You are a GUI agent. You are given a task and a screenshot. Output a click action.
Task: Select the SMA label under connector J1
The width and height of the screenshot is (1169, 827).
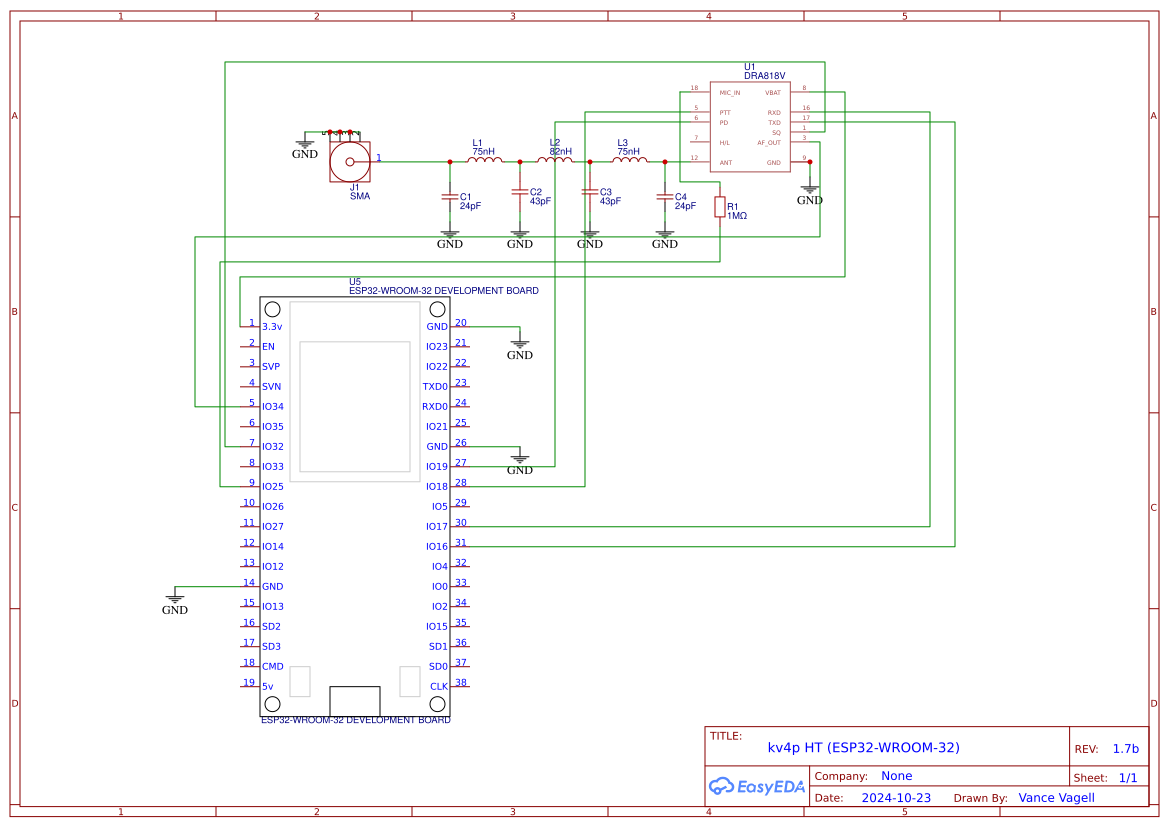(360, 196)
